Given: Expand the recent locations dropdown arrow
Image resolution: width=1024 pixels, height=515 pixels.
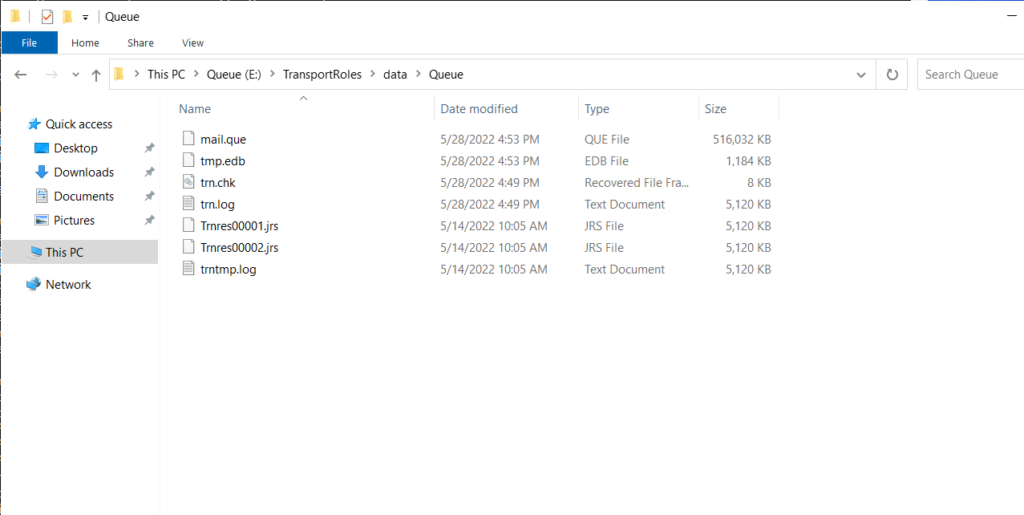Looking at the screenshot, I should pos(75,75).
